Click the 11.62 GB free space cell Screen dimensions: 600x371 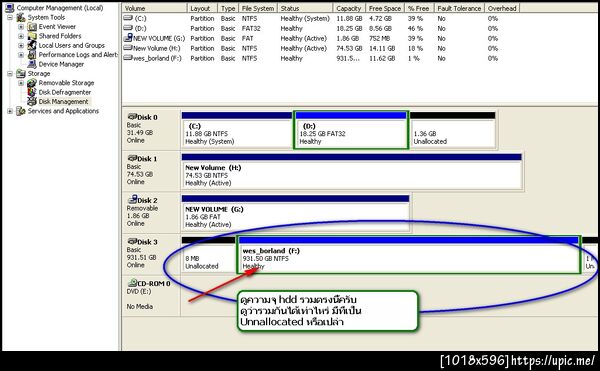point(382,58)
